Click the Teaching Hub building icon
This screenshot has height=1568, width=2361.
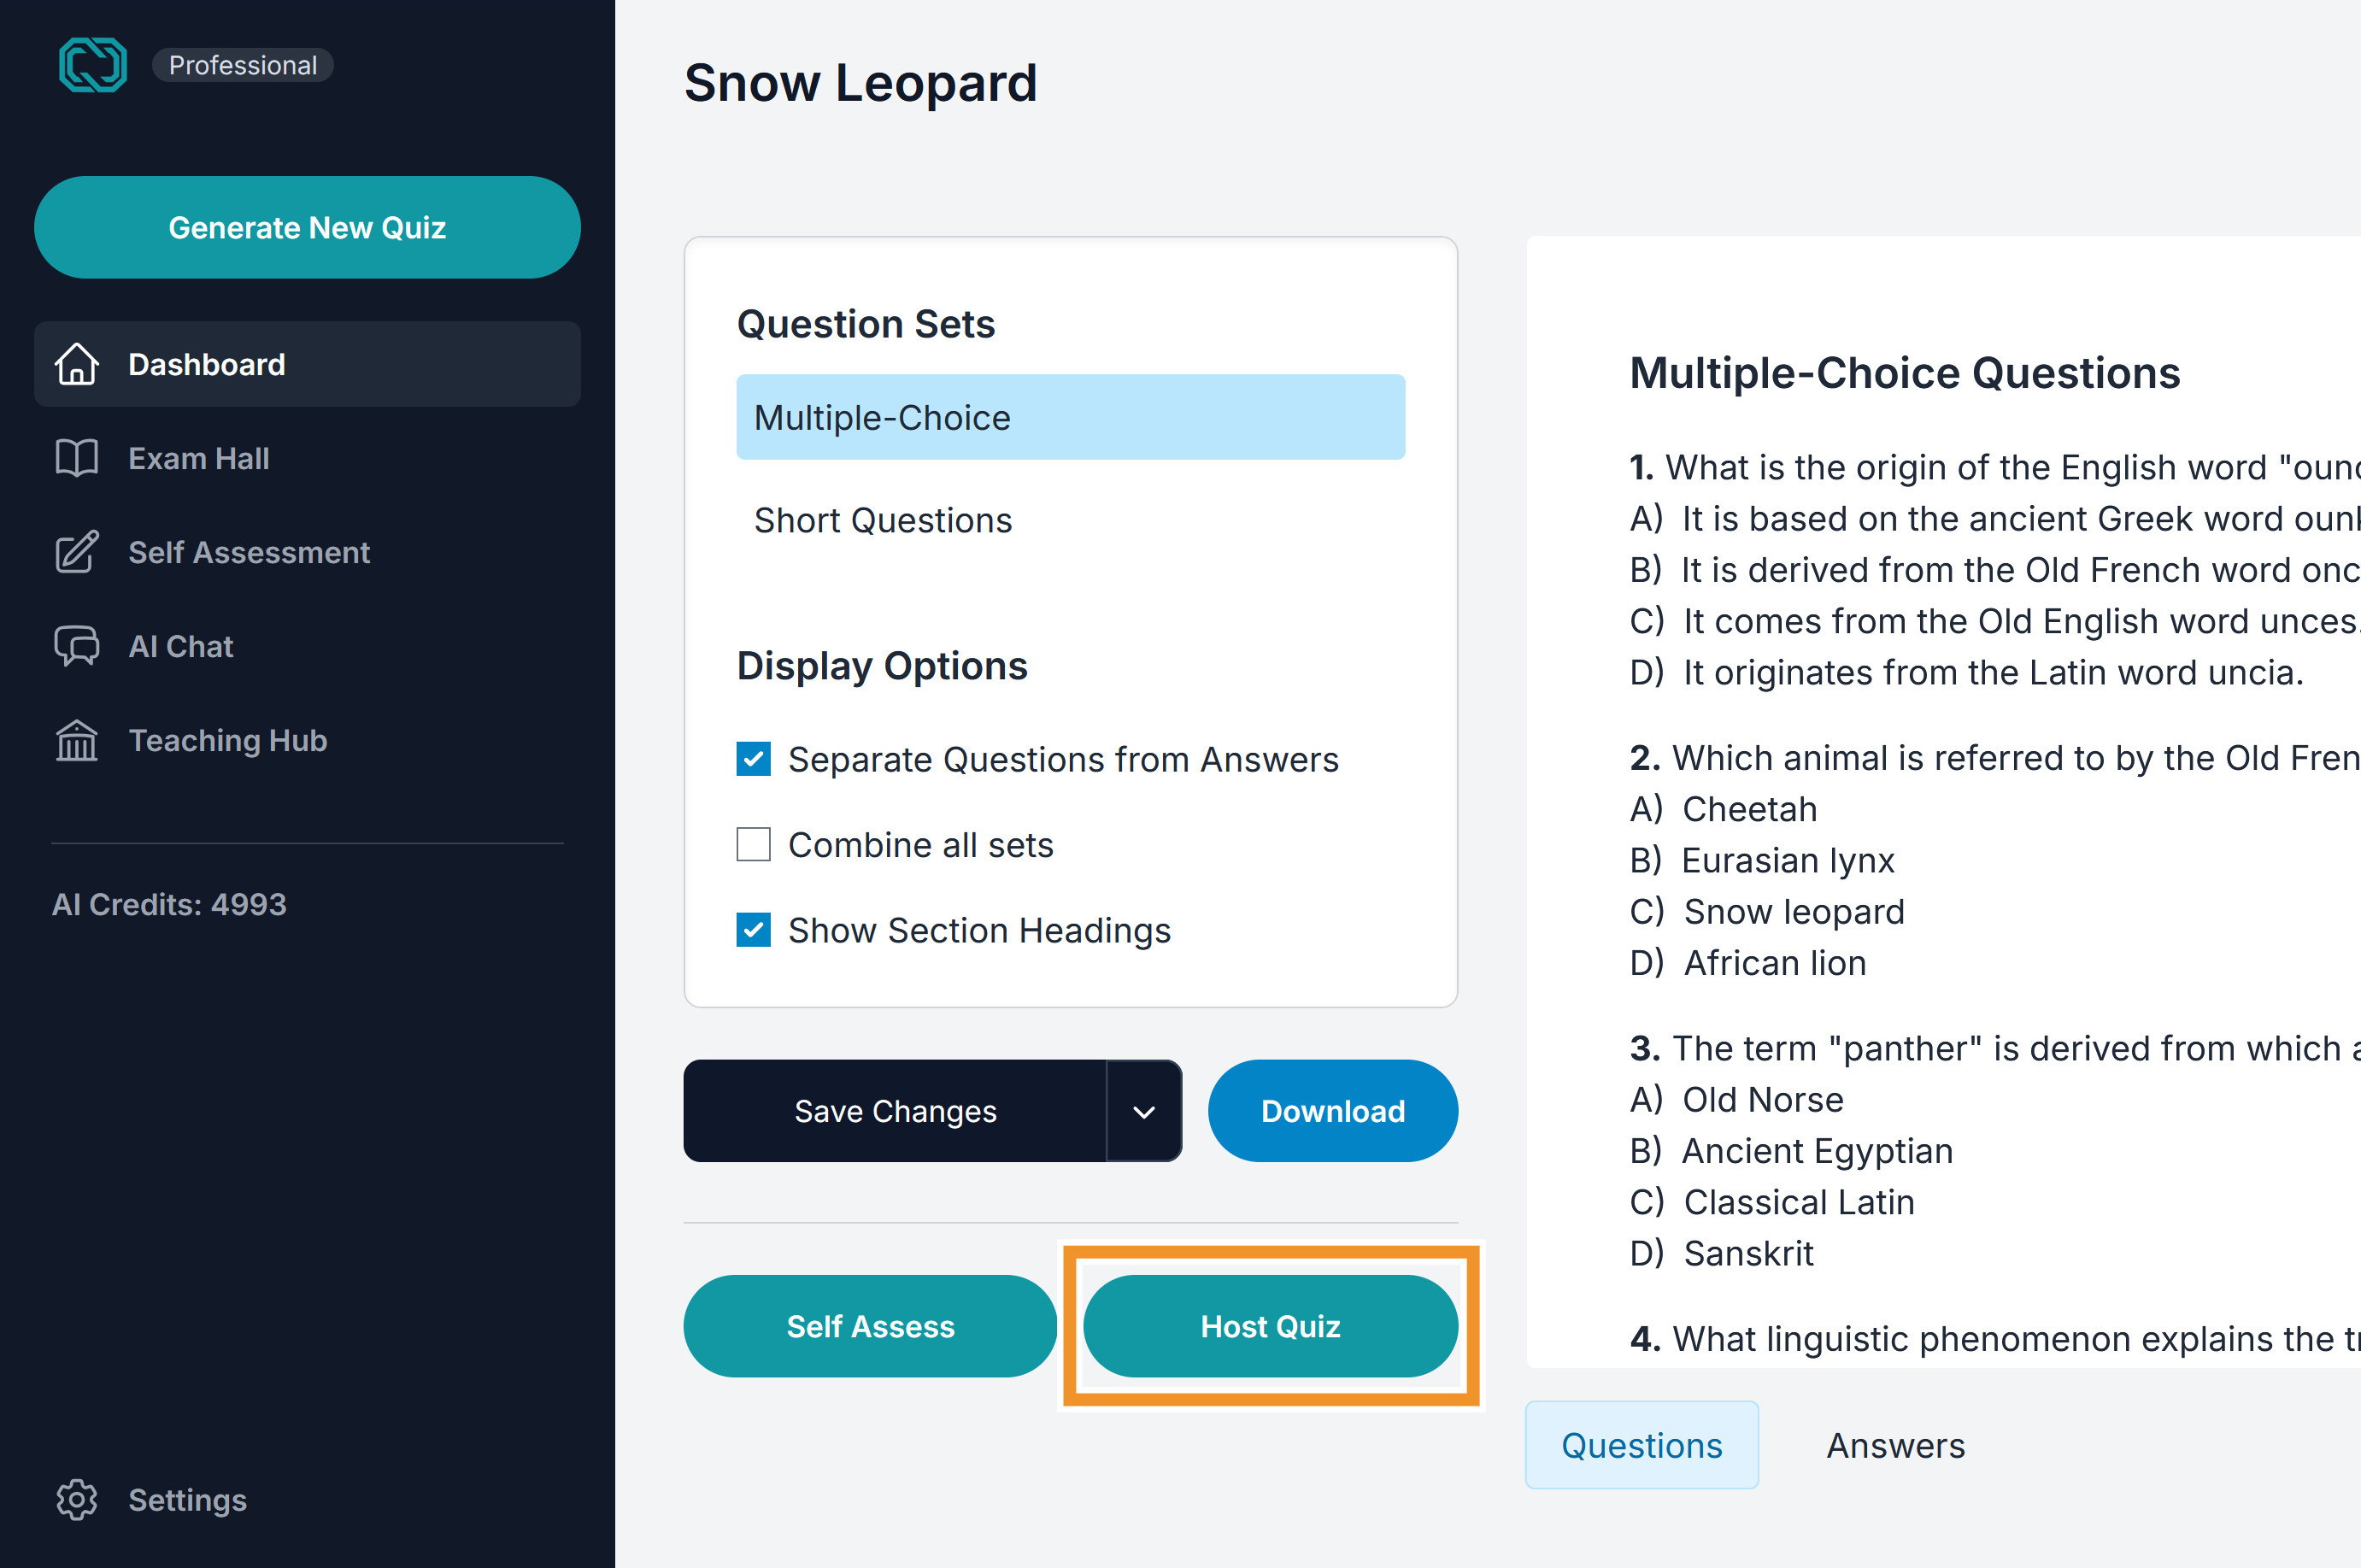(x=77, y=740)
